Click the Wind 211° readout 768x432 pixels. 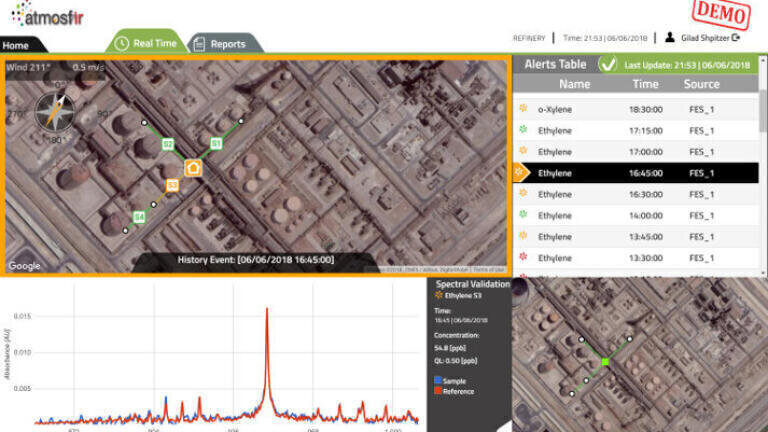coord(28,68)
